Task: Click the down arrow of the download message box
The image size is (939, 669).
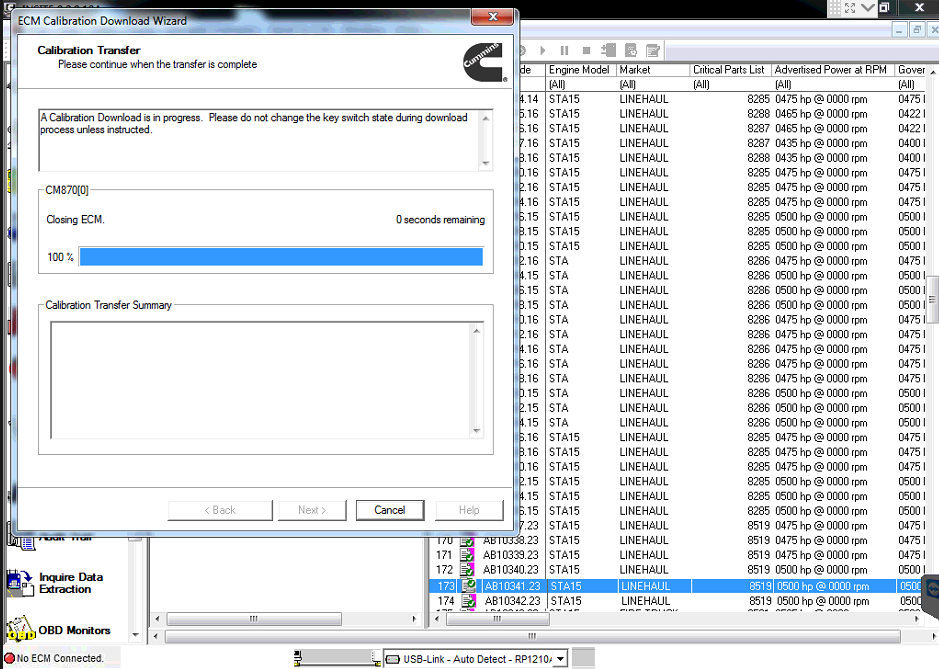Action: pos(486,163)
